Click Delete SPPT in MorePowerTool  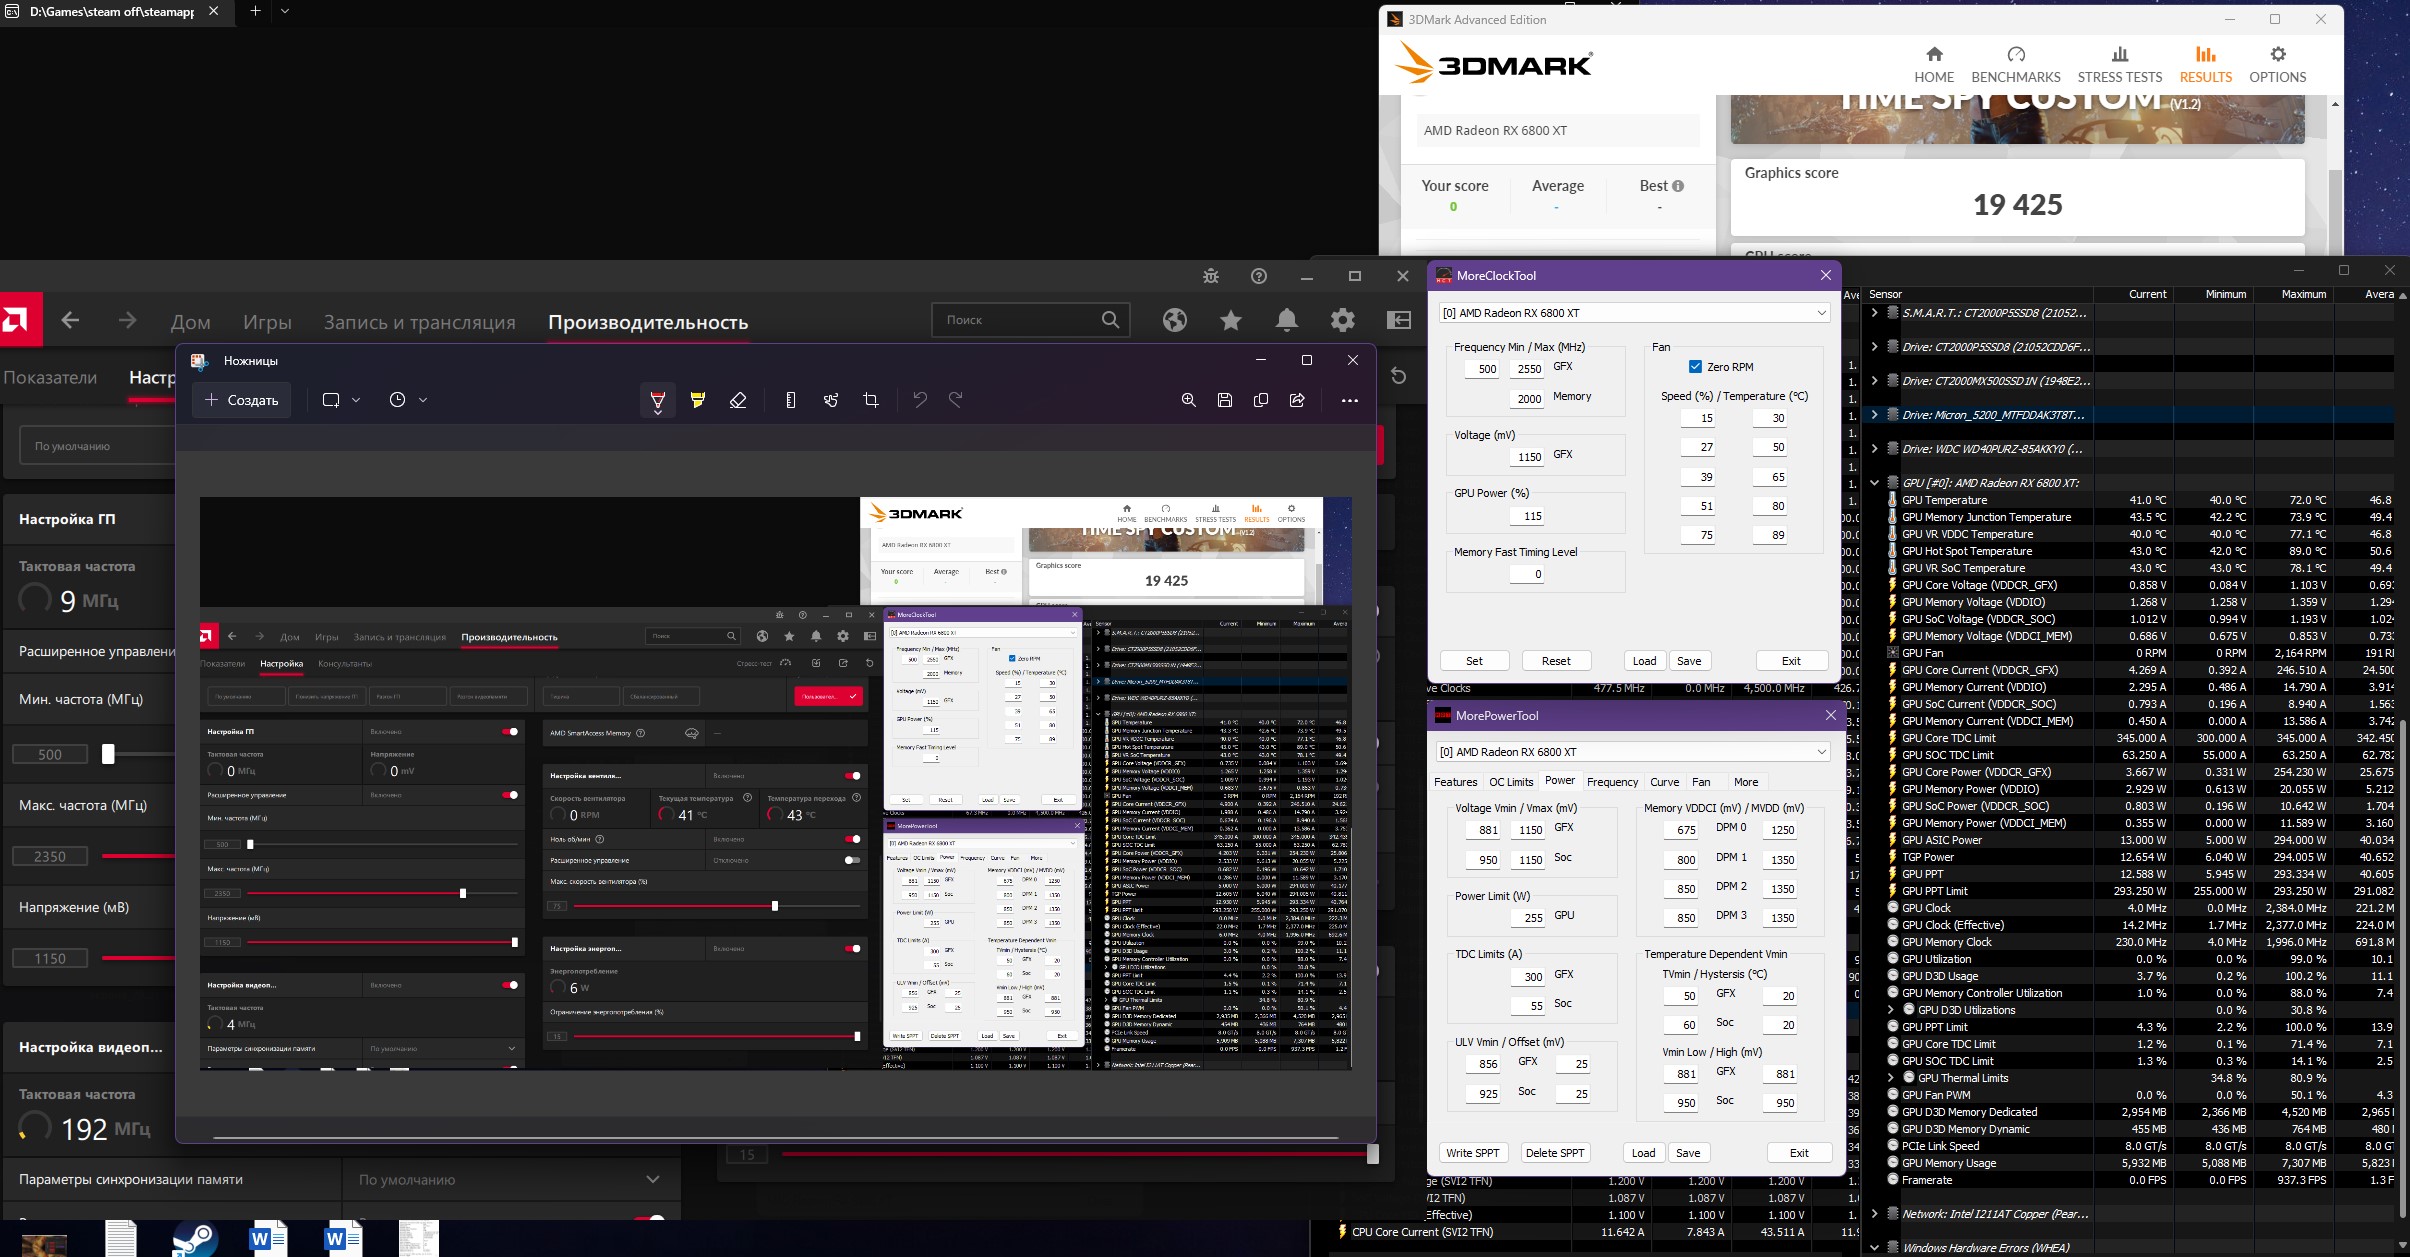(1555, 1153)
